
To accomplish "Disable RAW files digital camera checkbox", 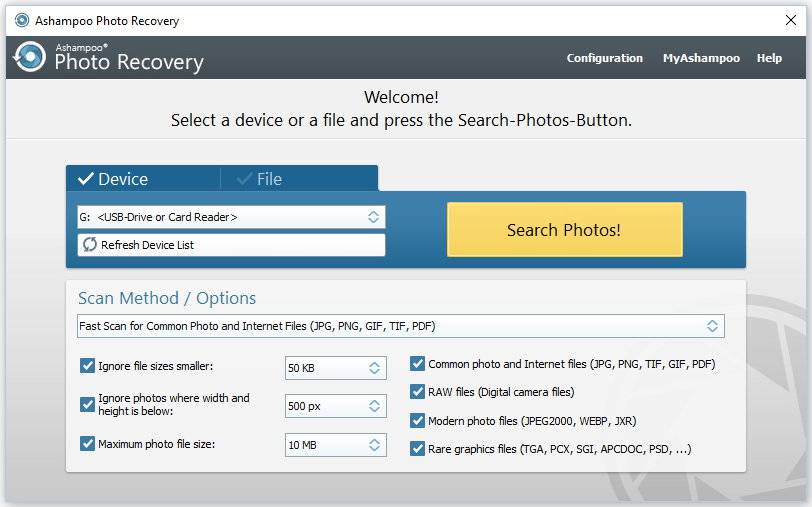I will coord(418,392).
